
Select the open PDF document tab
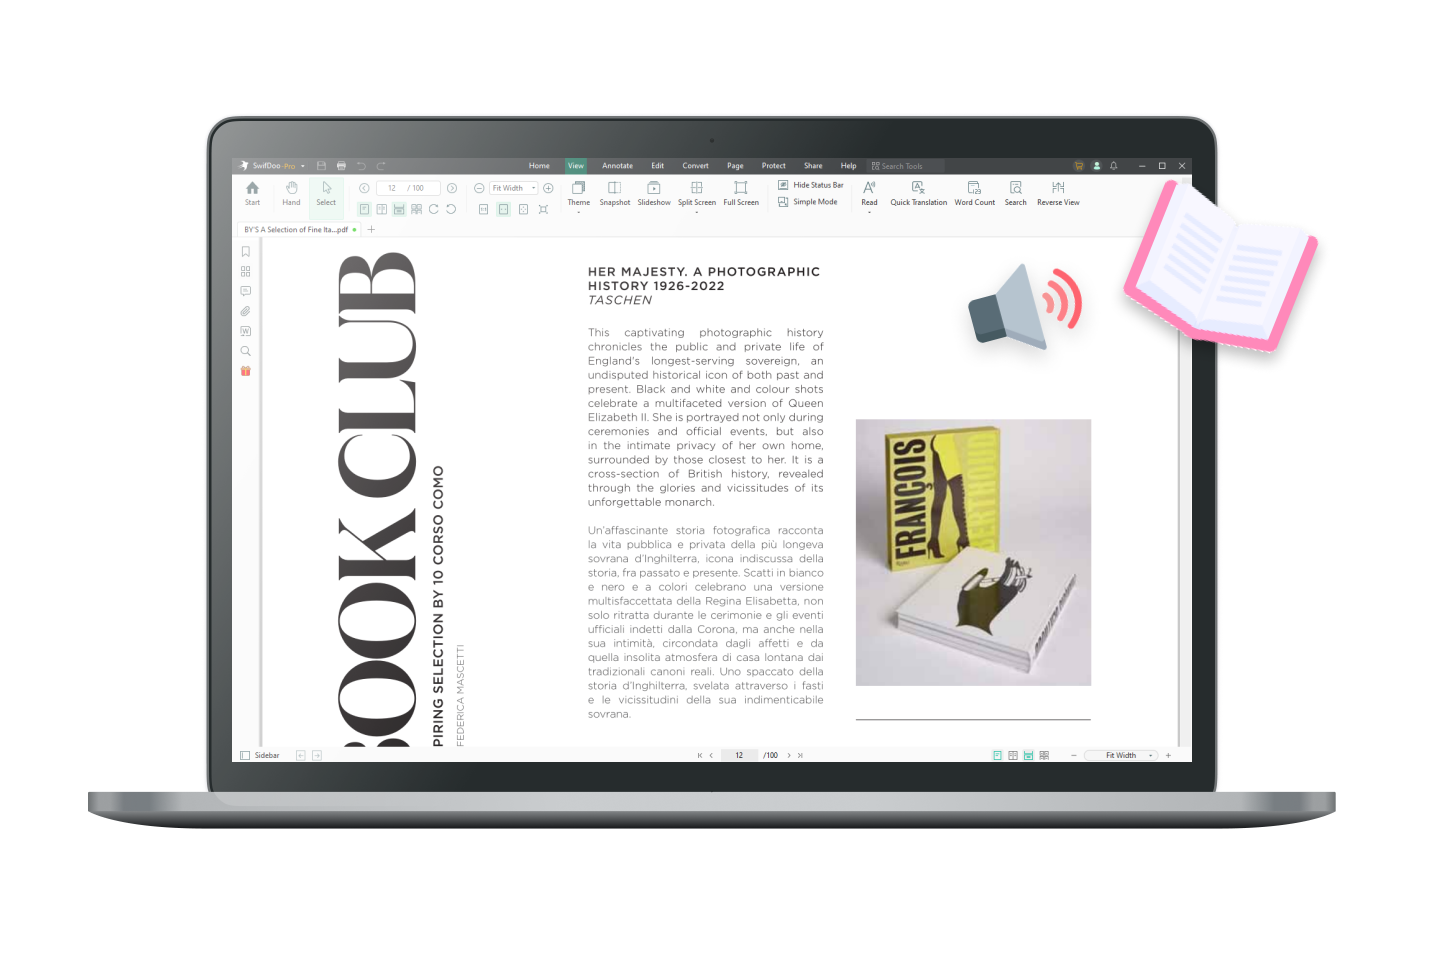click(299, 230)
